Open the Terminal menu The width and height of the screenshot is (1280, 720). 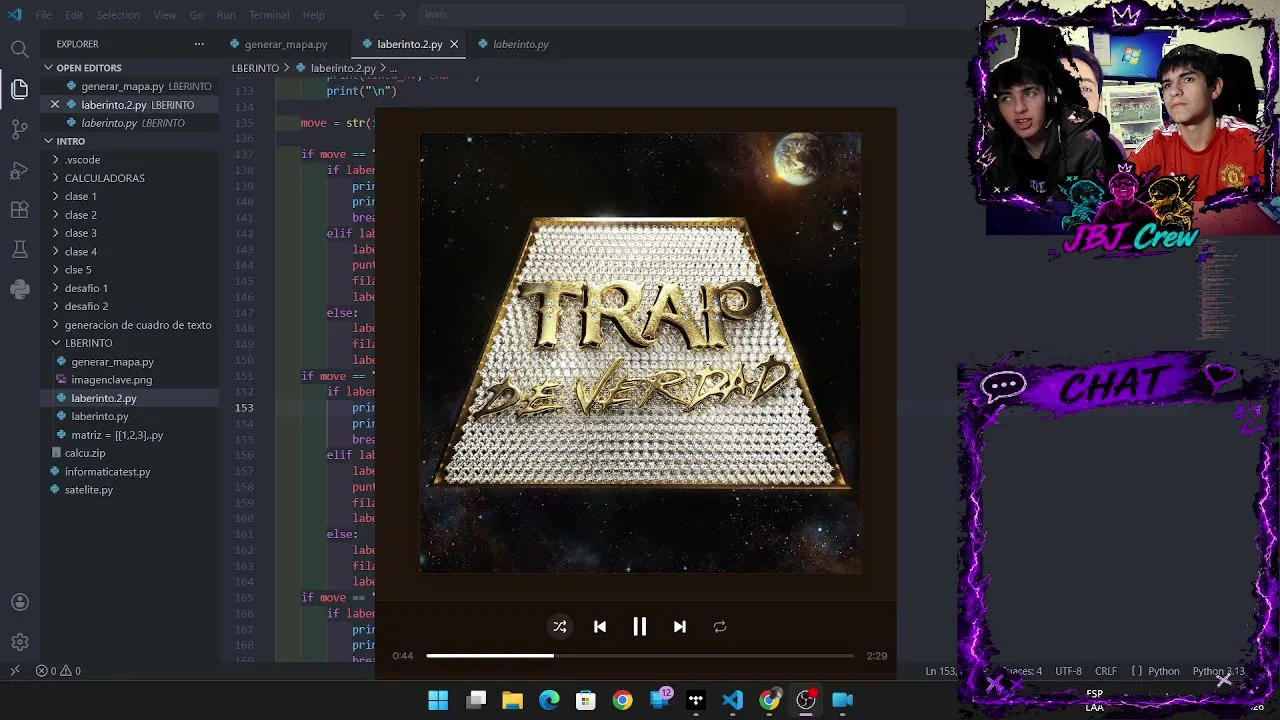click(x=269, y=15)
